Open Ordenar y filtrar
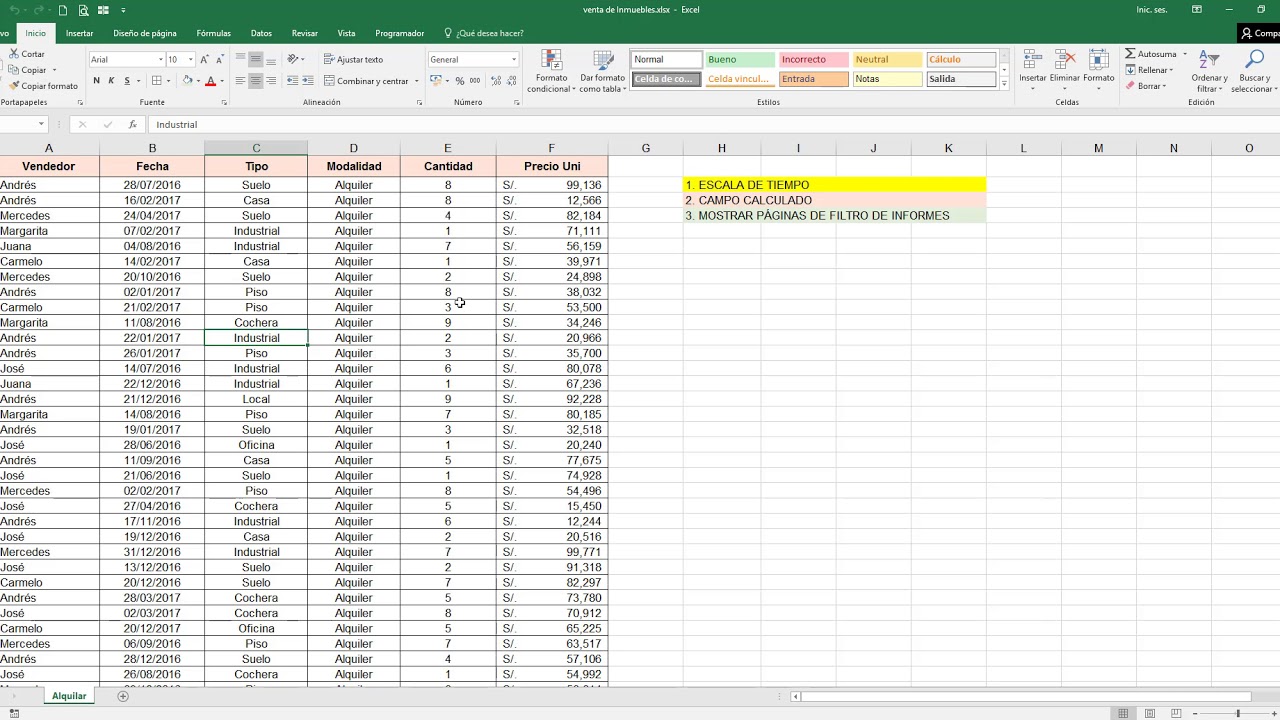 point(1209,71)
